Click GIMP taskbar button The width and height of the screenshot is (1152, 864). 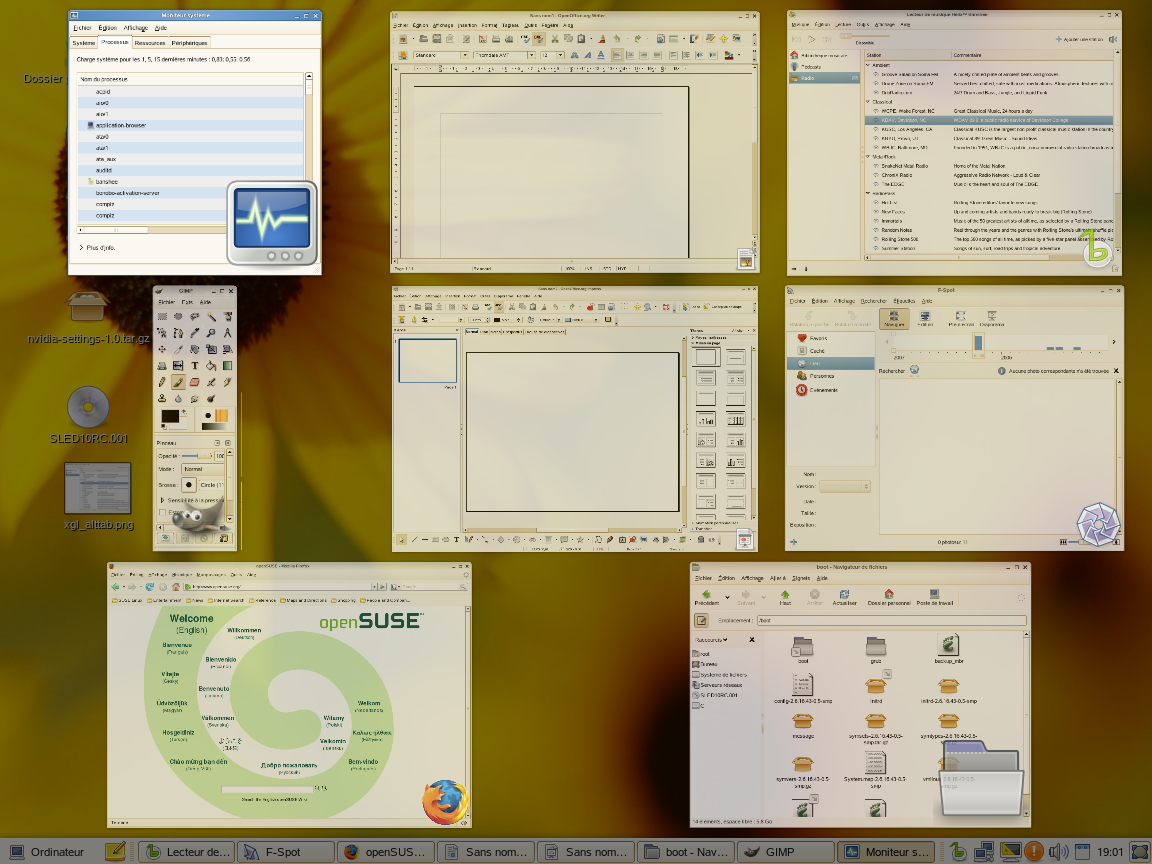coord(785,852)
